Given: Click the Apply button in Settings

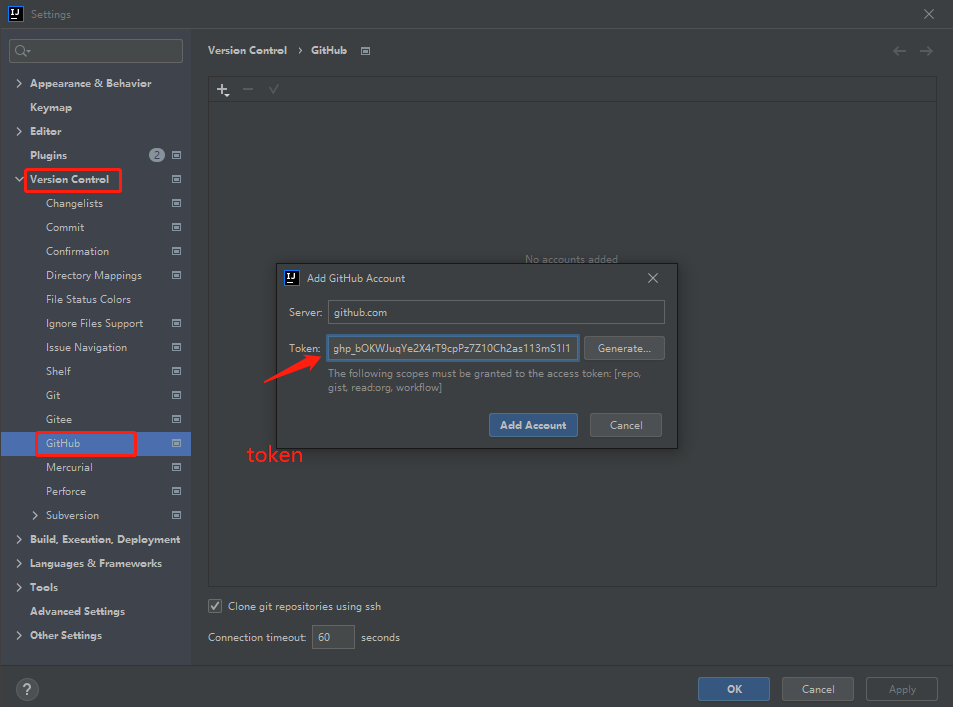Looking at the screenshot, I should 902,689.
